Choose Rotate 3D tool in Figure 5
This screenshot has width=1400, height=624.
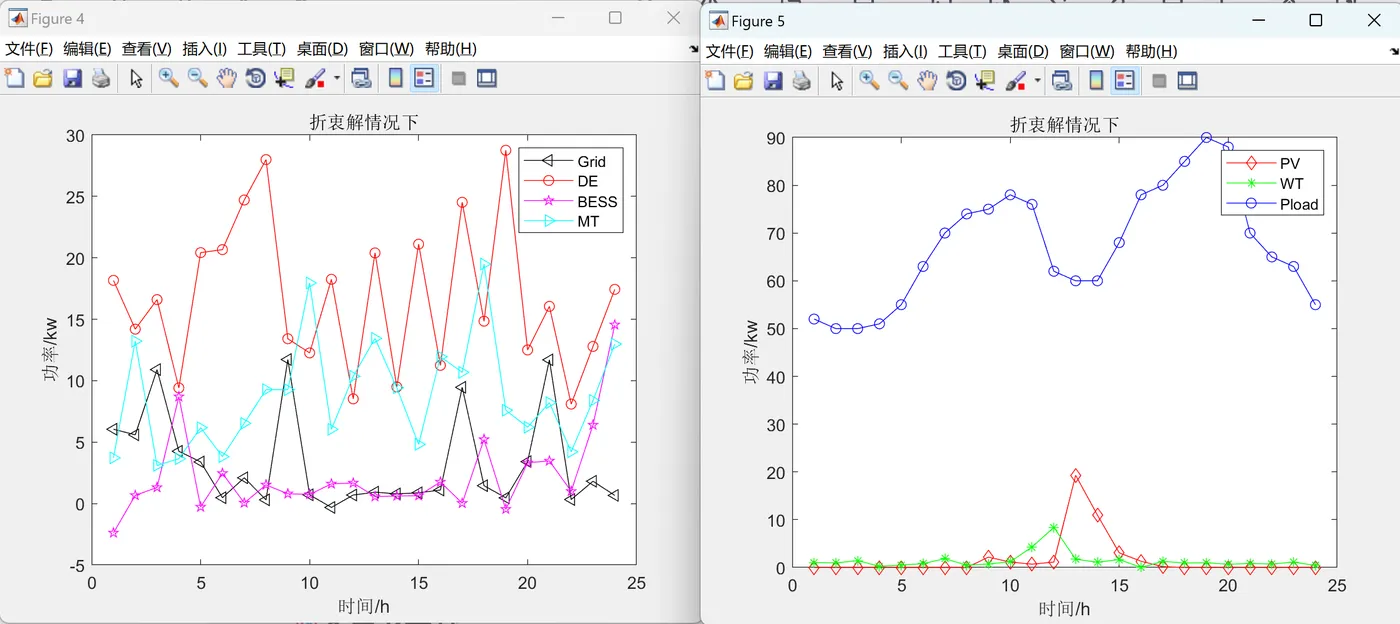point(957,80)
